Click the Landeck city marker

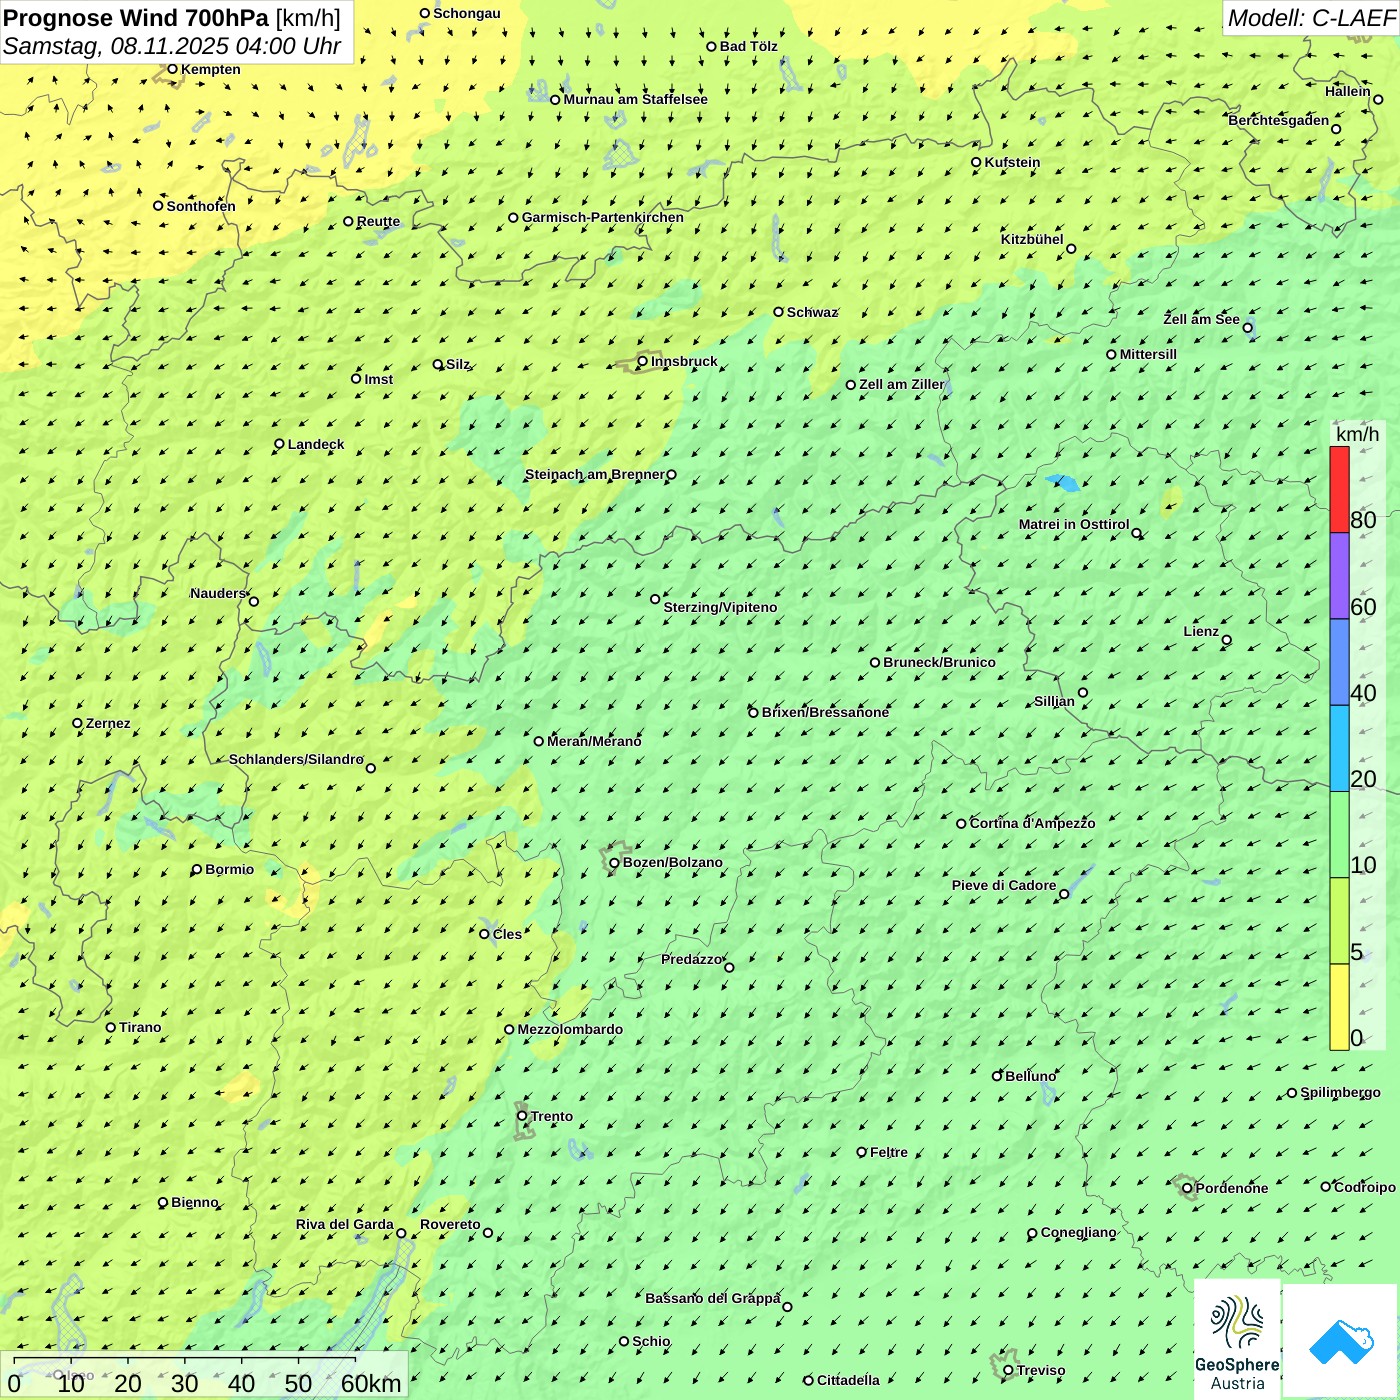[279, 444]
